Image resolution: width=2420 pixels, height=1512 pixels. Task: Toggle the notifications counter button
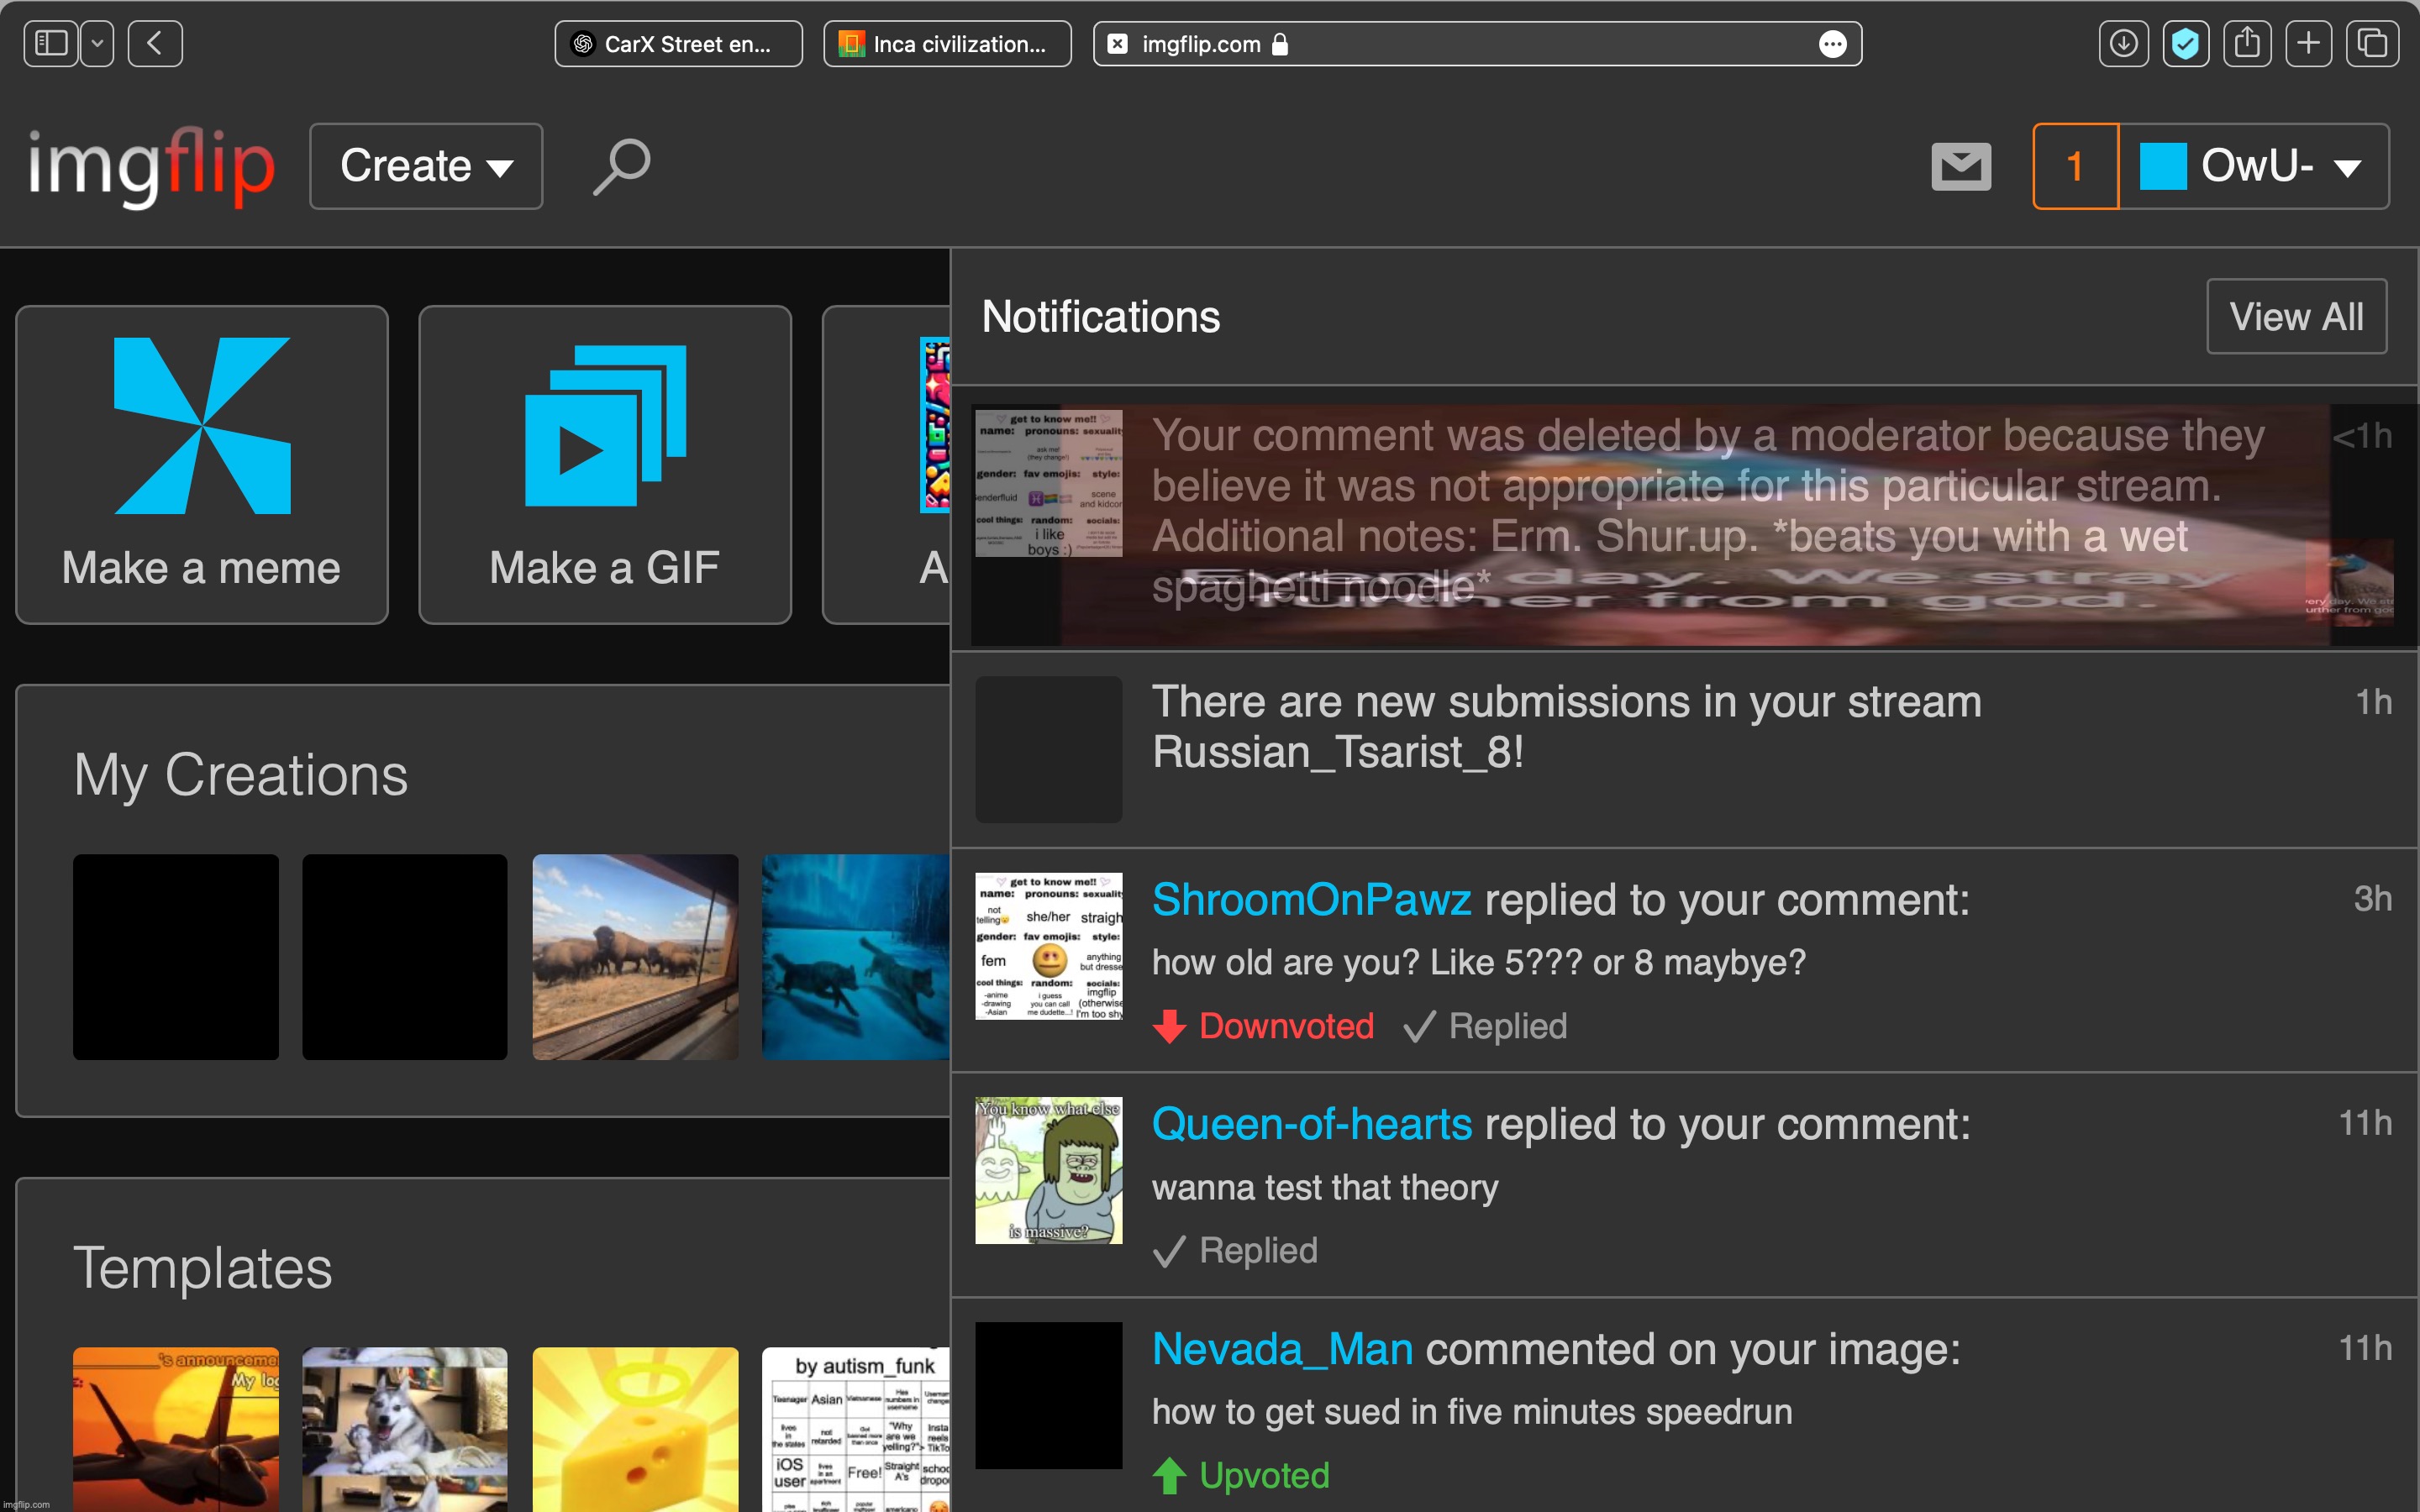pos(2075,166)
